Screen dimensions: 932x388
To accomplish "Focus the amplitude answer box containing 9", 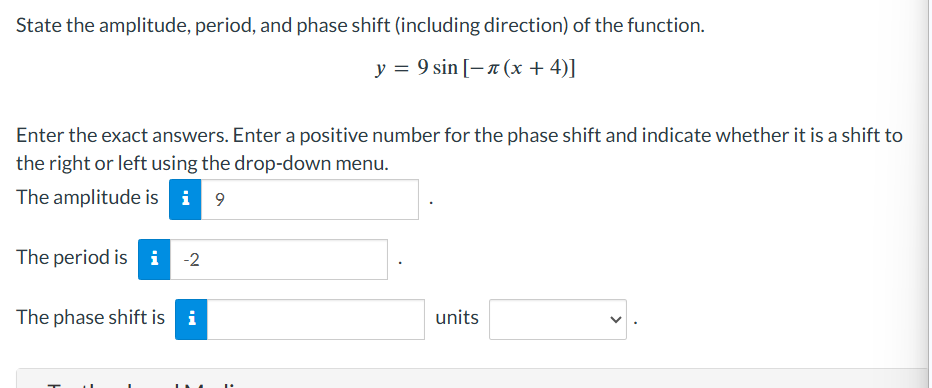I will [x=310, y=199].
